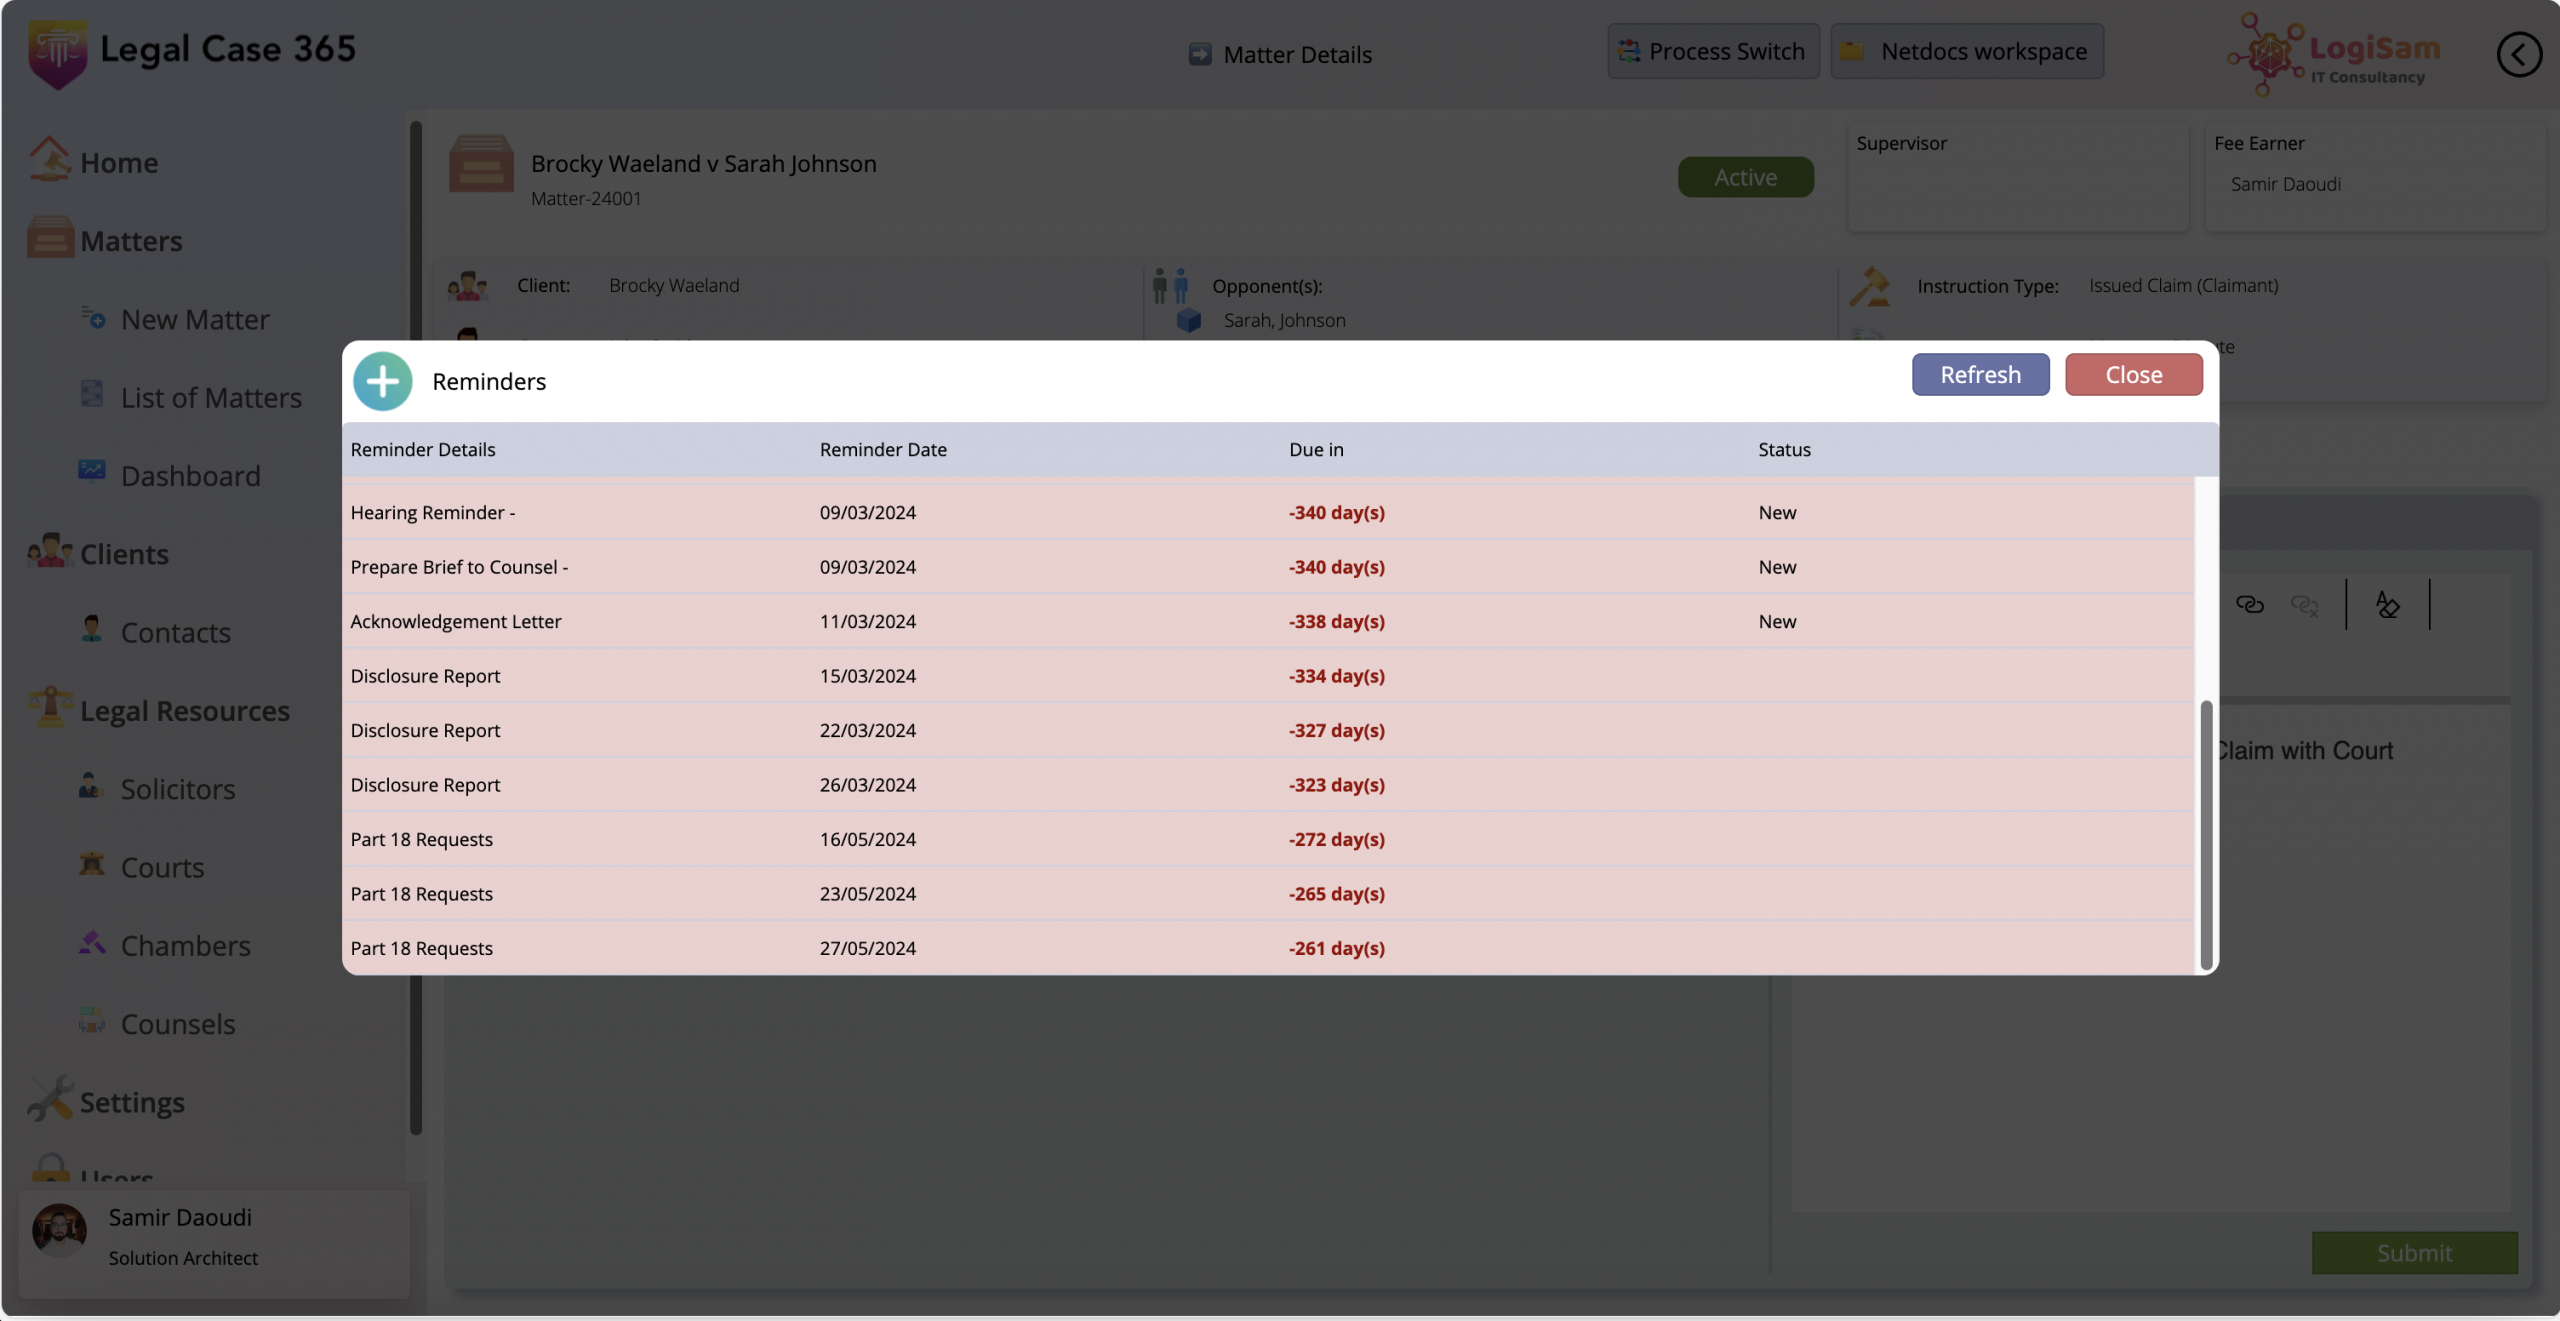Close the Reminders dialog
This screenshot has height=1321, width=2560.
[2133, 375]
